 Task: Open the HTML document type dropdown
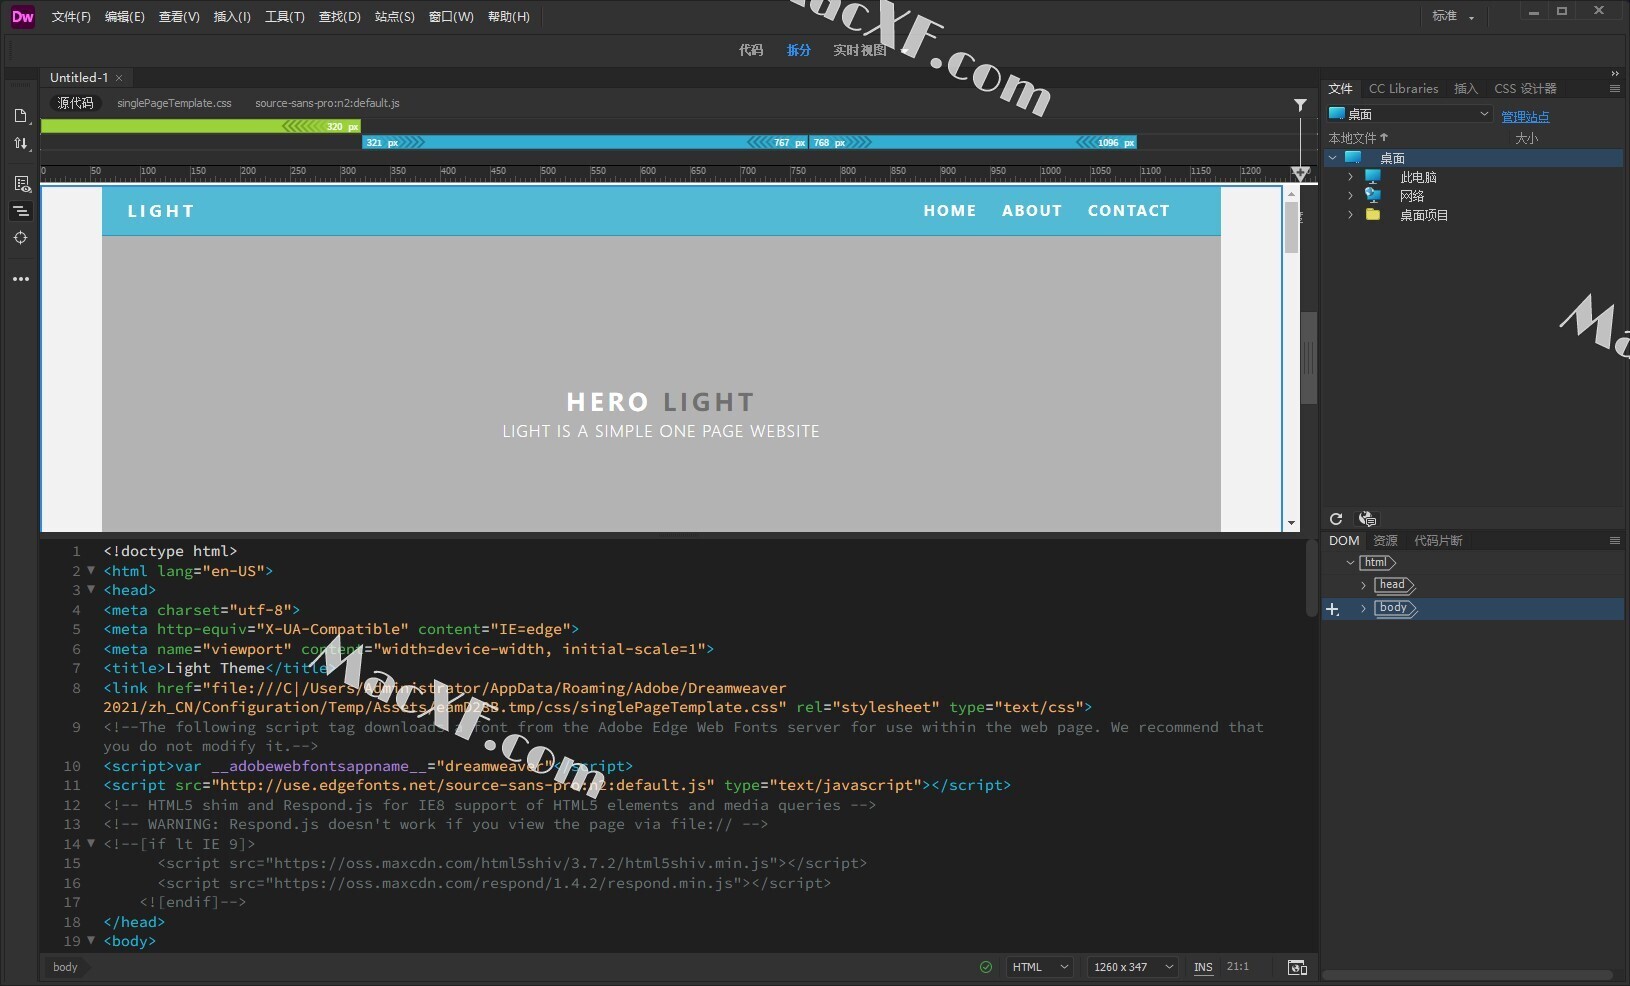1040,967
